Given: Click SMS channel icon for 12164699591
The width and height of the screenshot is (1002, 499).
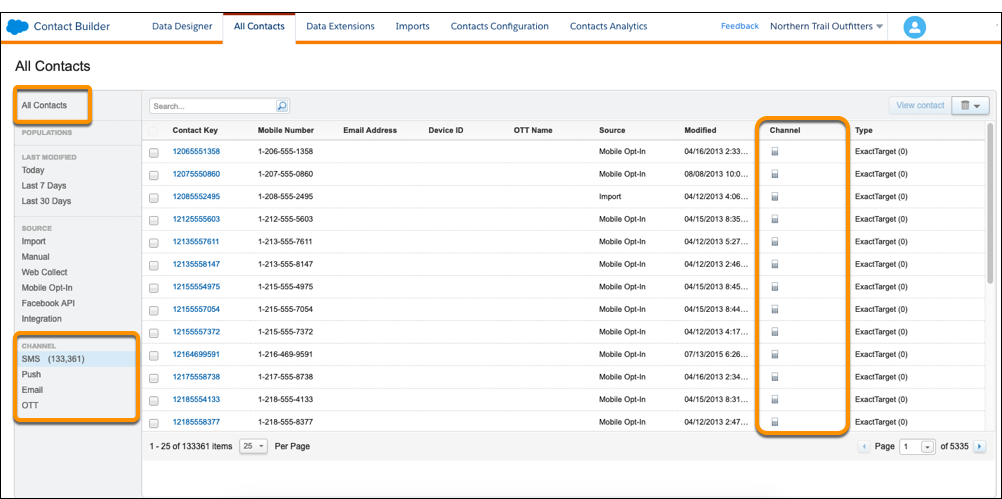Looking at the screenshot, I should 775,355.
